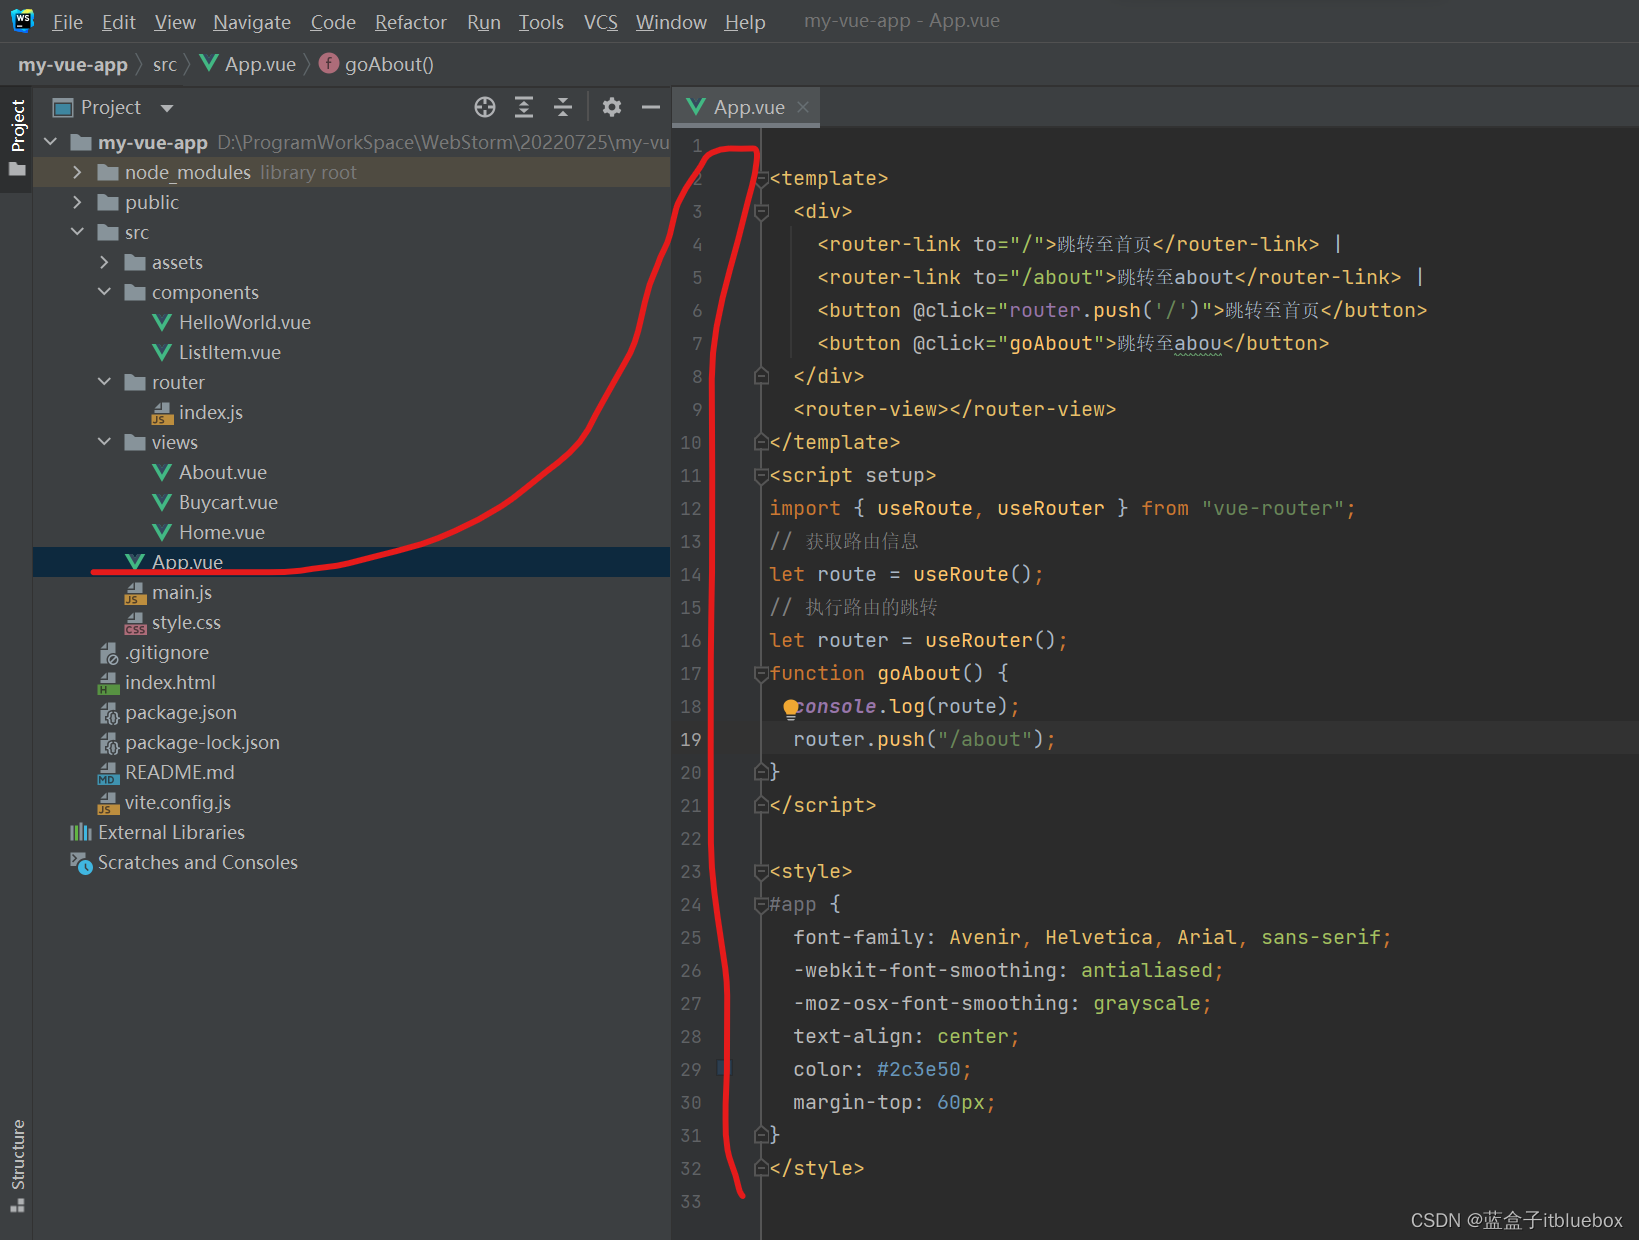Expand the assets folder
The height and width of the screenshot is (1240, 1639).
coord(105,262)
